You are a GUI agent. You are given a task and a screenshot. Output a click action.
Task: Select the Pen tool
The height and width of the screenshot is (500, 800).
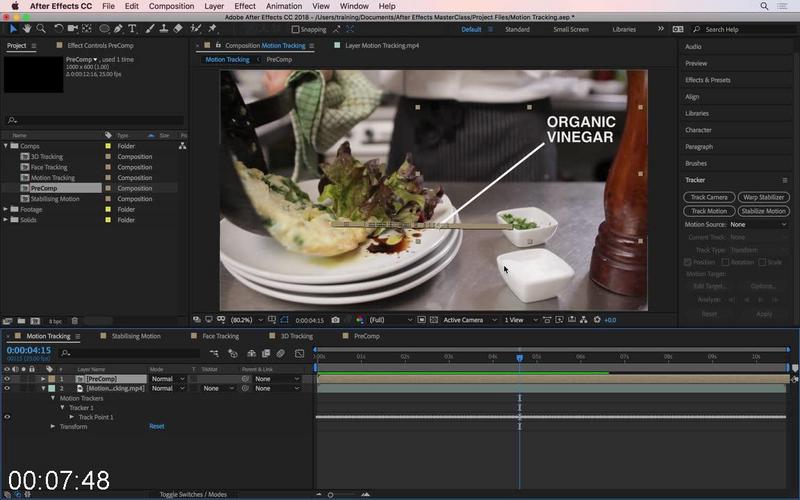point(118,29)
